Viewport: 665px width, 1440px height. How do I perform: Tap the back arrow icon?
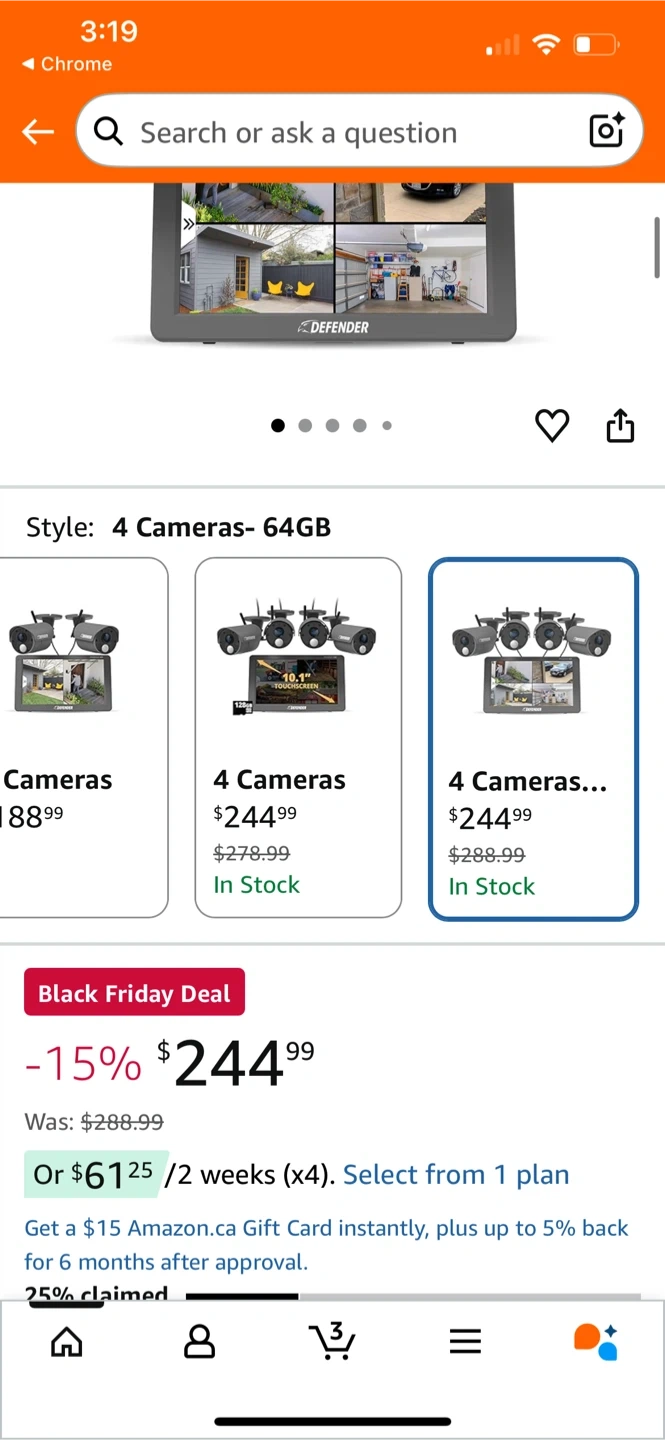pyautogui.click(x=38, y=132)
